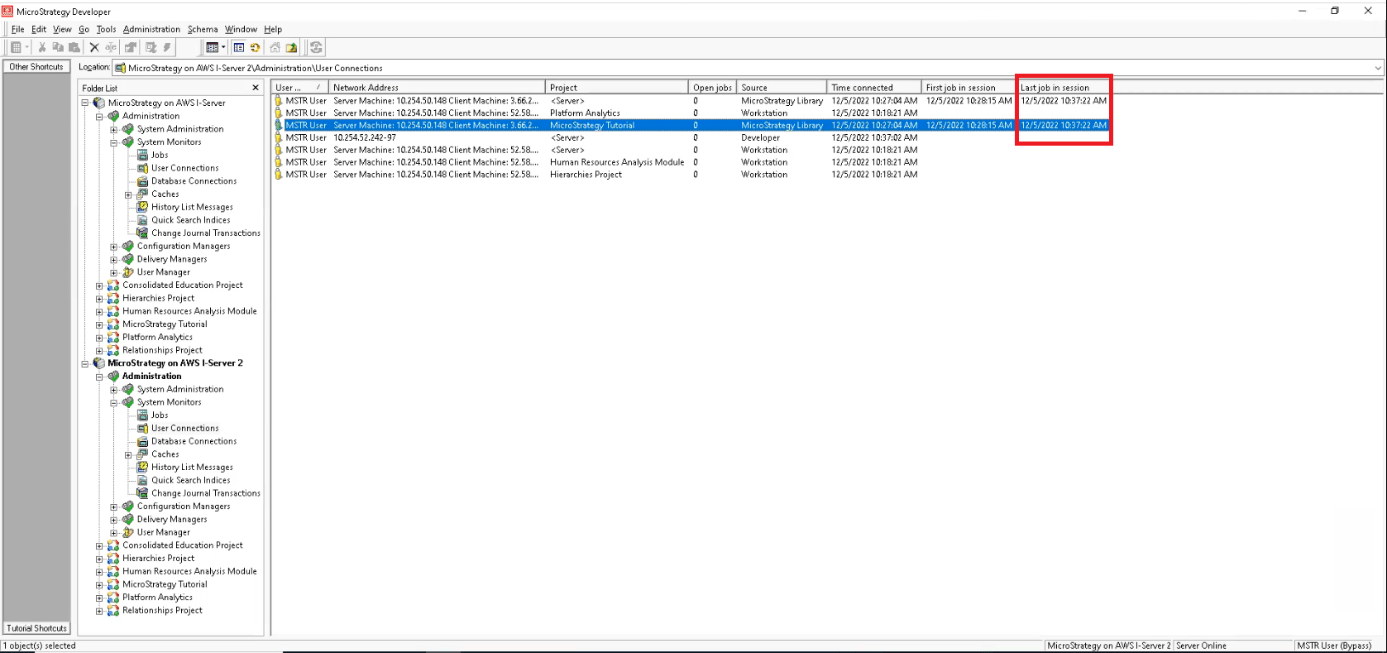This screenshot has height=653, width=1387.
Task: Click the Rename toolbar icon
Action: (111, 47)
